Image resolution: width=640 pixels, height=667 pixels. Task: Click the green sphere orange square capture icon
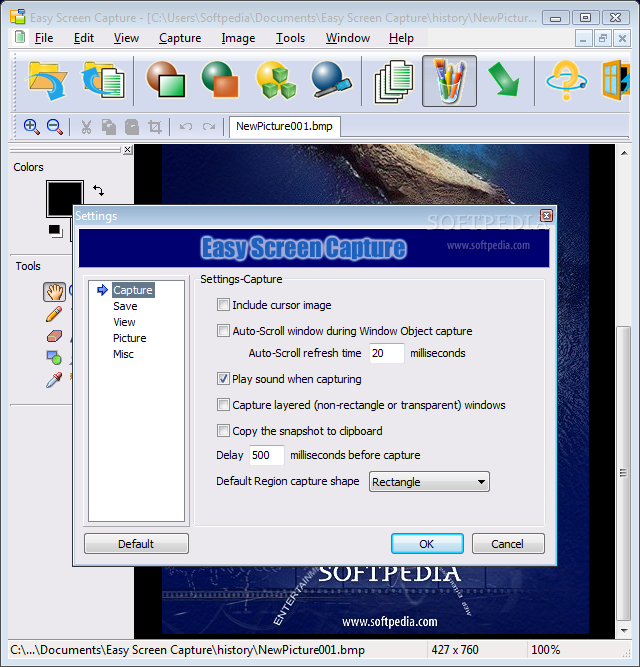(220, 80)
